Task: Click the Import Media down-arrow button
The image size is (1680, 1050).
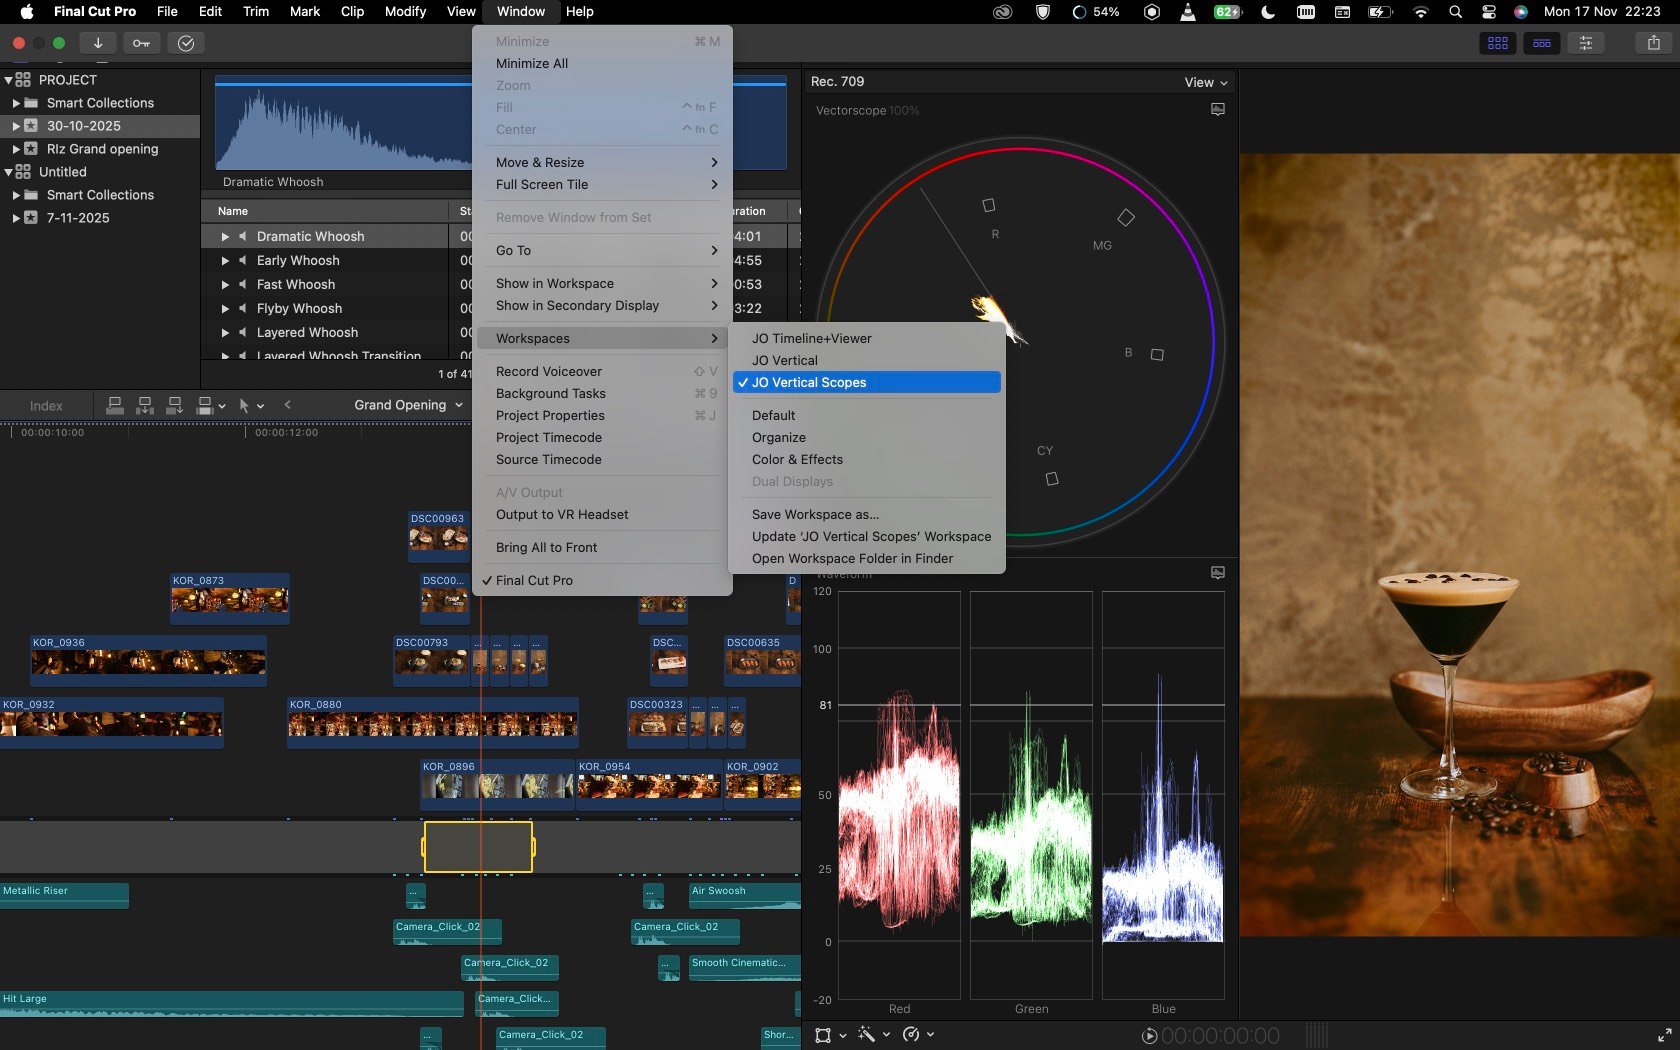Action: coord(98,43)
